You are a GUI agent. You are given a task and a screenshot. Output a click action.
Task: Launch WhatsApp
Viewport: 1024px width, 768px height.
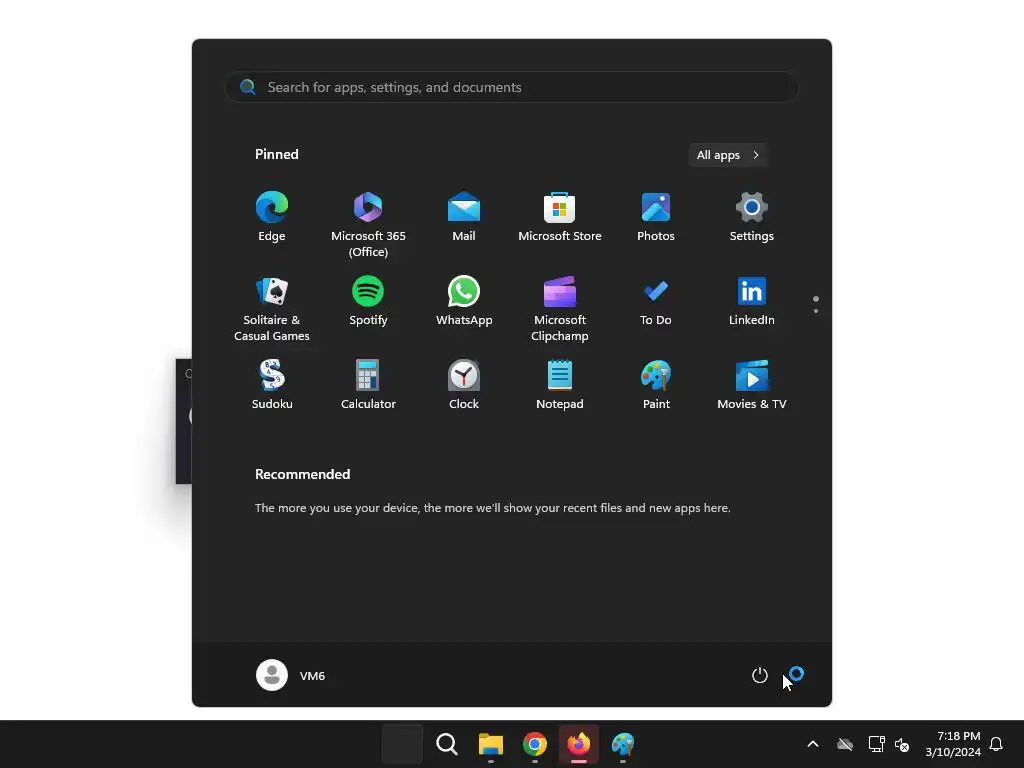point(464,302)
